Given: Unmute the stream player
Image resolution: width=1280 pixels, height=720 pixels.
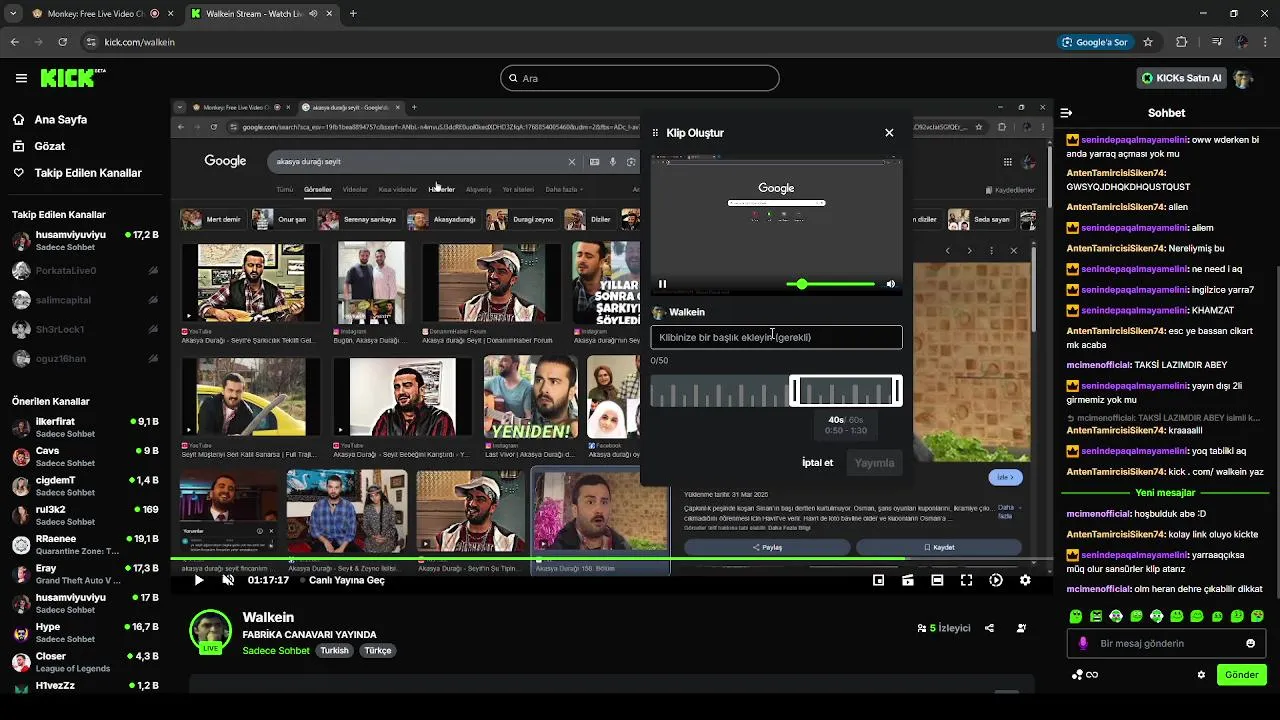Looking at the screenshot, I should pos(228,580).
